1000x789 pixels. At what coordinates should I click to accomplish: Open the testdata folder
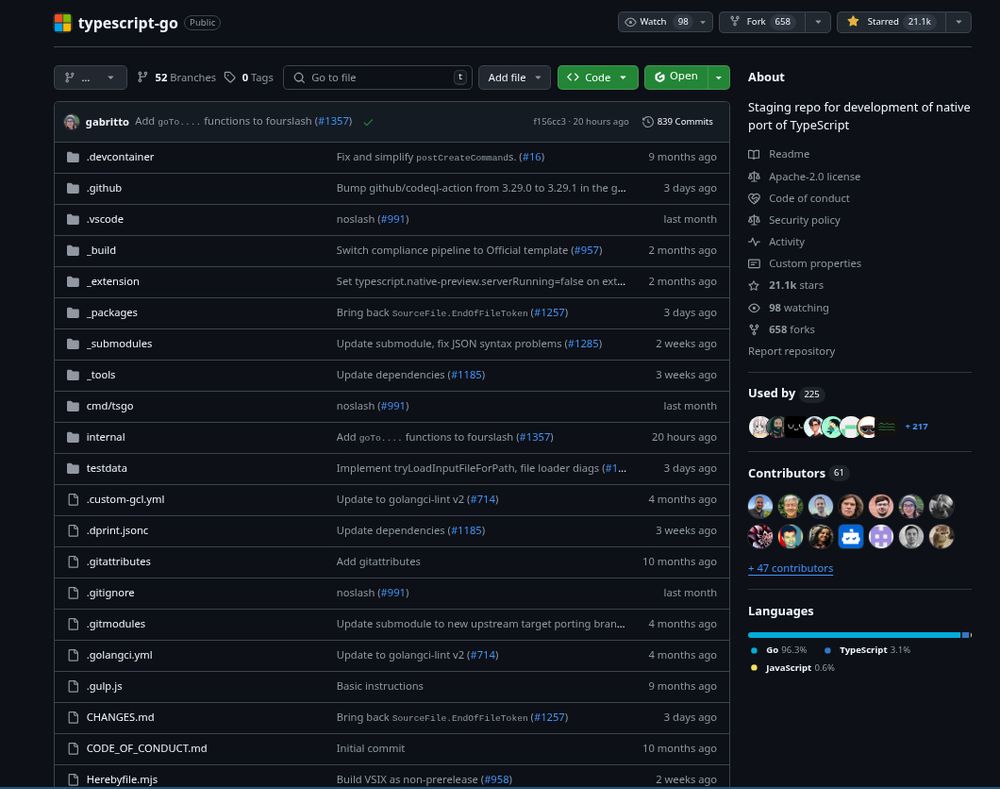pyautogui.click(x=107, y=469)
